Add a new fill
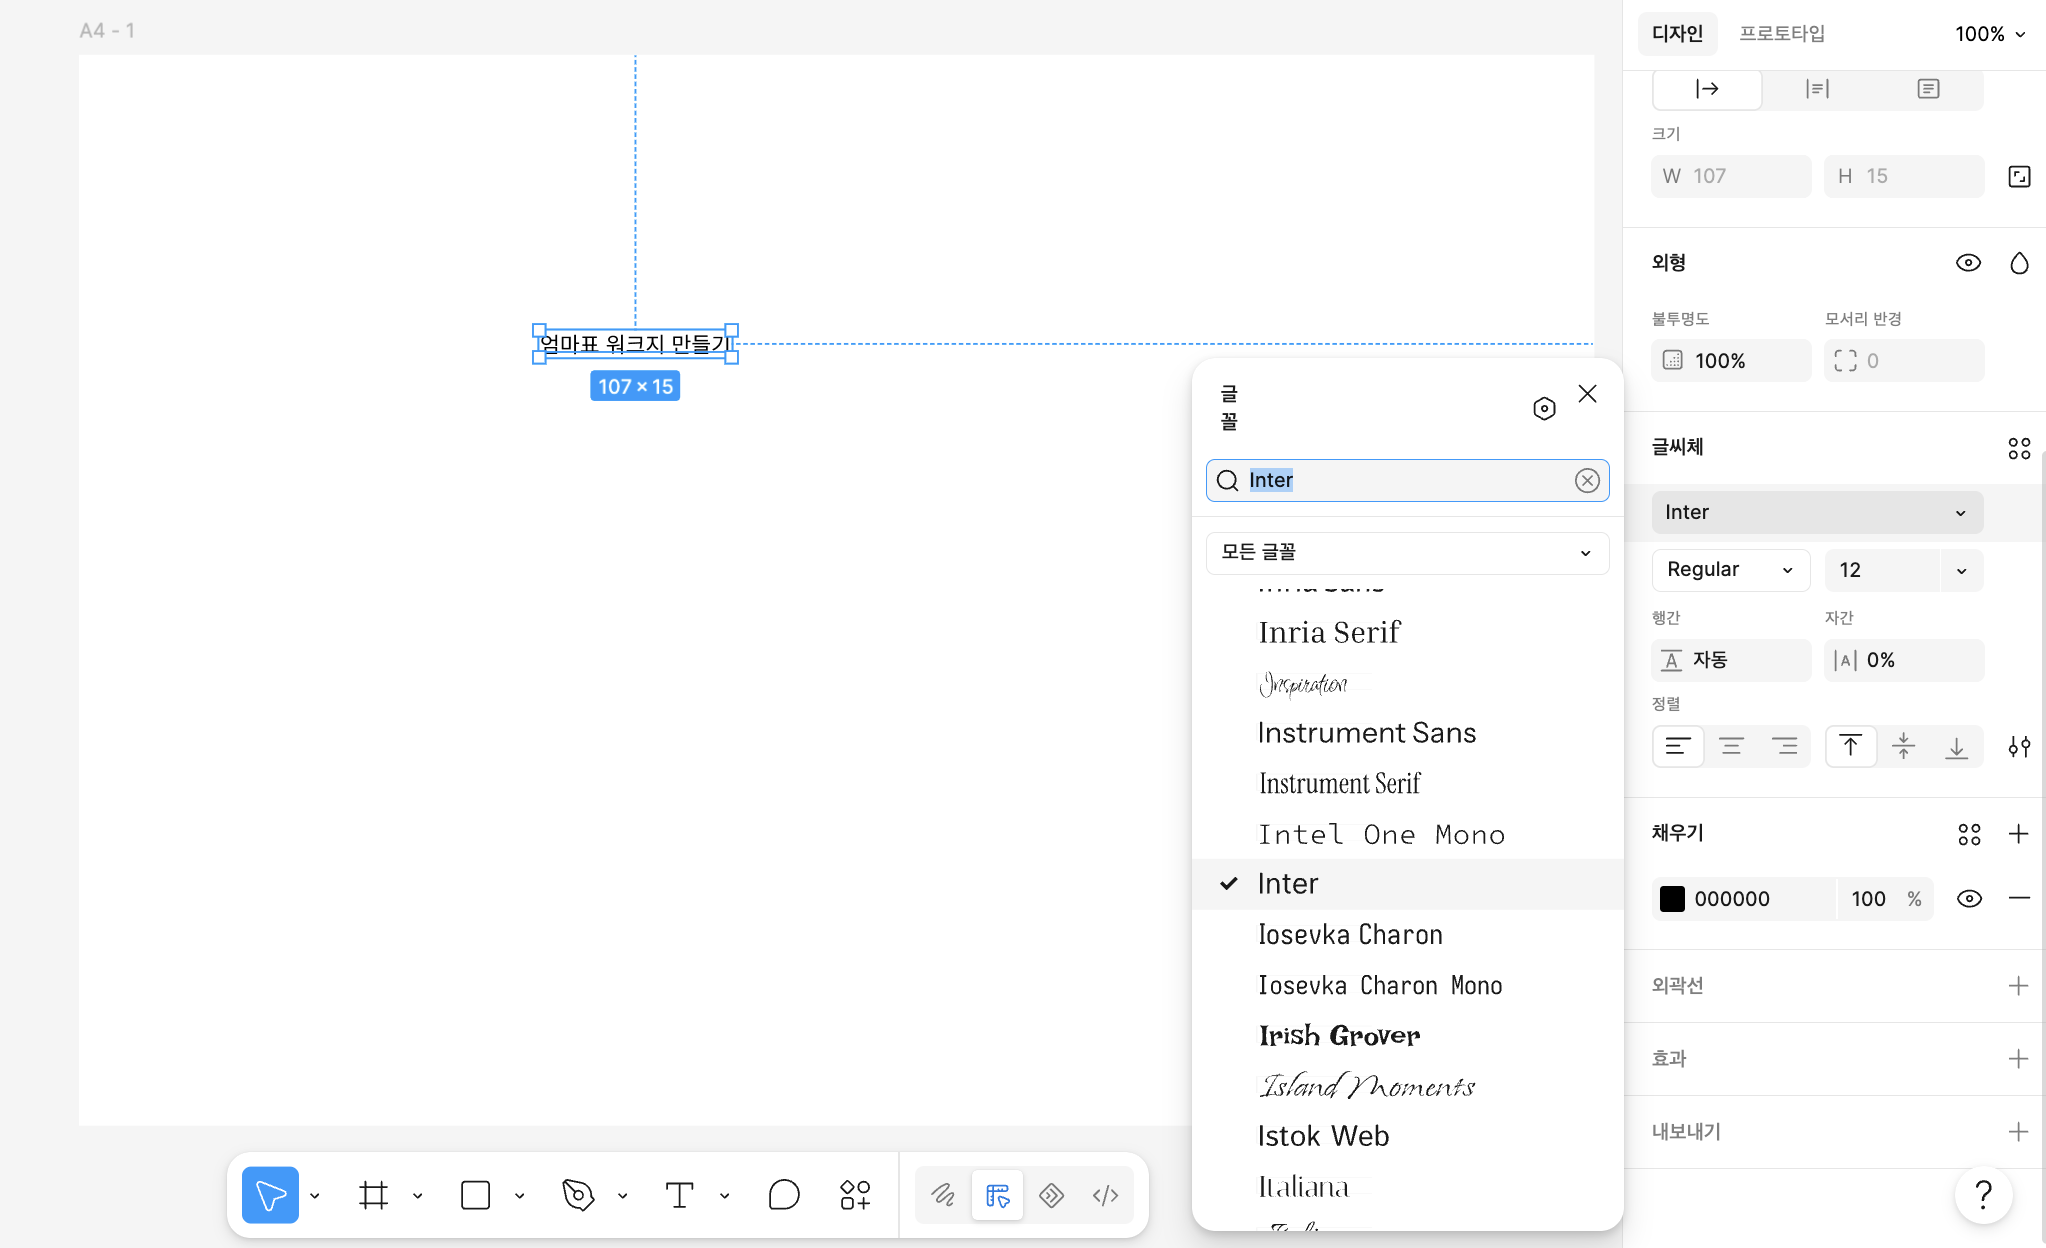The height and width of the screenshot is (1248, 2046). [x=2019, y=834]
